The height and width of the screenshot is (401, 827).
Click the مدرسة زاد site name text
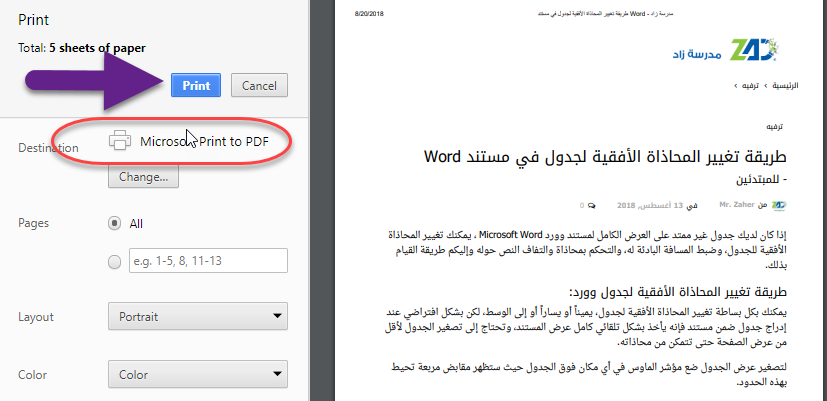[x=696, y=54]
